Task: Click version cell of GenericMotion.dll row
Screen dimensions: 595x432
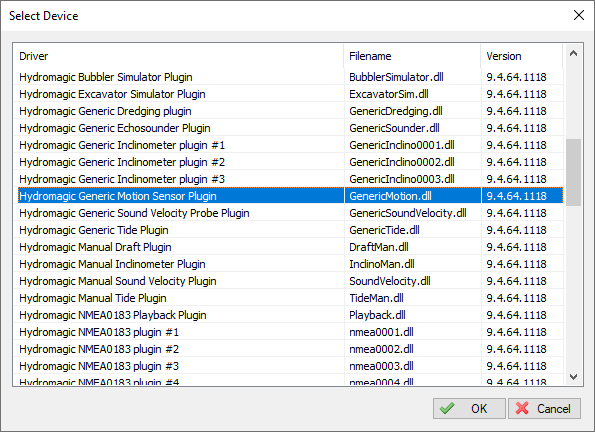Action: point(522,196)
